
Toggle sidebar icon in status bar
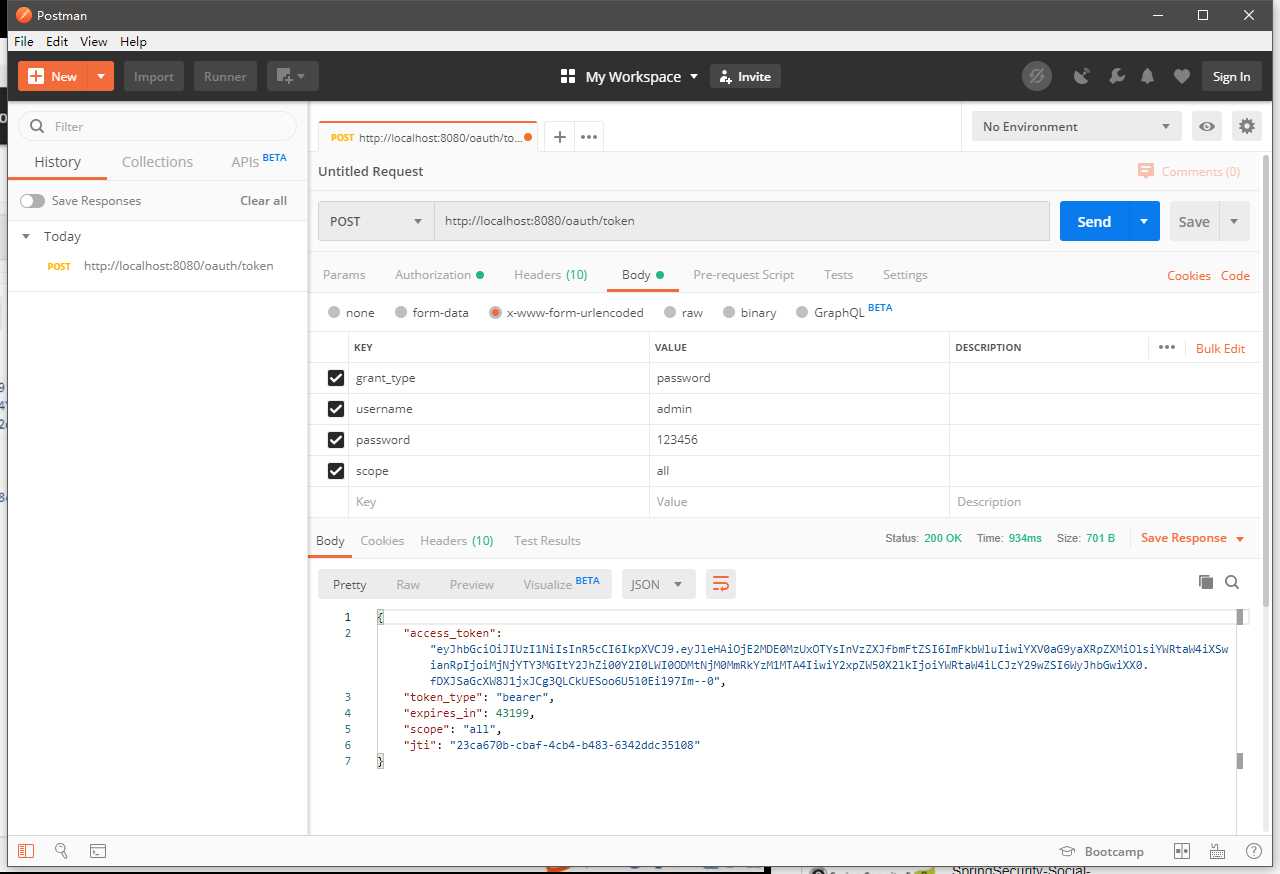(26, 851)
